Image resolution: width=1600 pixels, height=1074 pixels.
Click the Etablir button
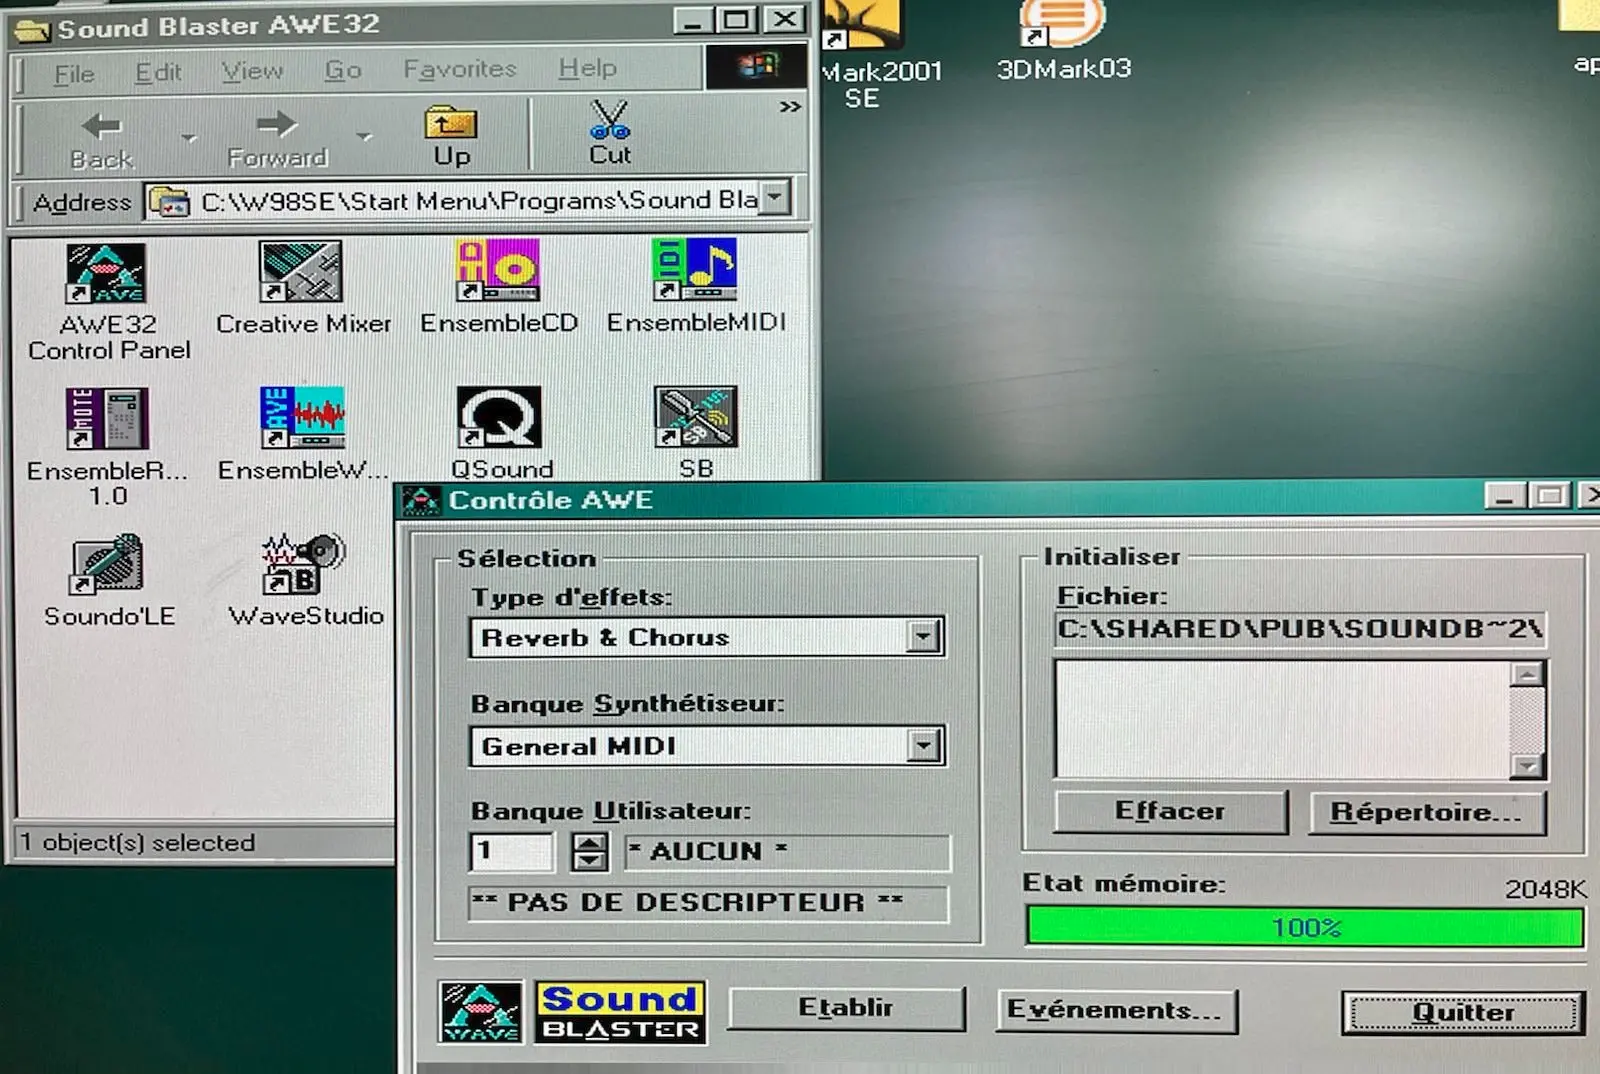pyautogui.click(x=846, y=1008)
